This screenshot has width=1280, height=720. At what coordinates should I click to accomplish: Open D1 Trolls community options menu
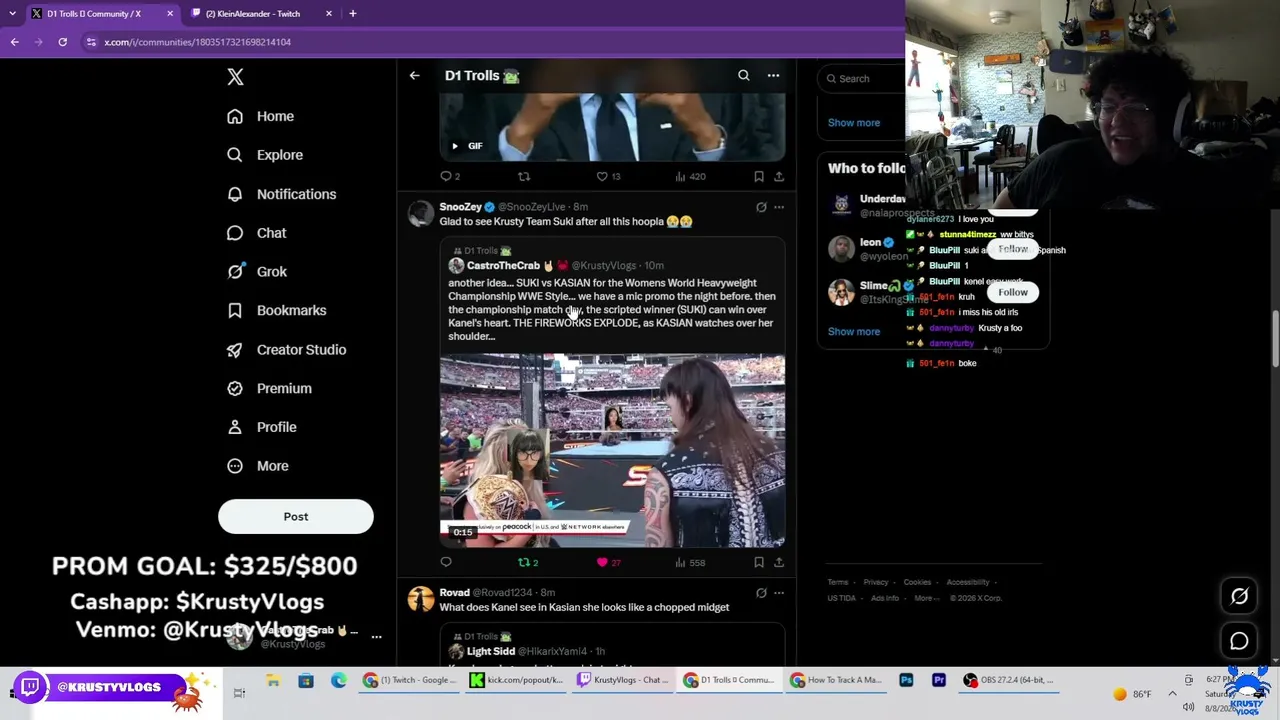click(x=773, y=75)
